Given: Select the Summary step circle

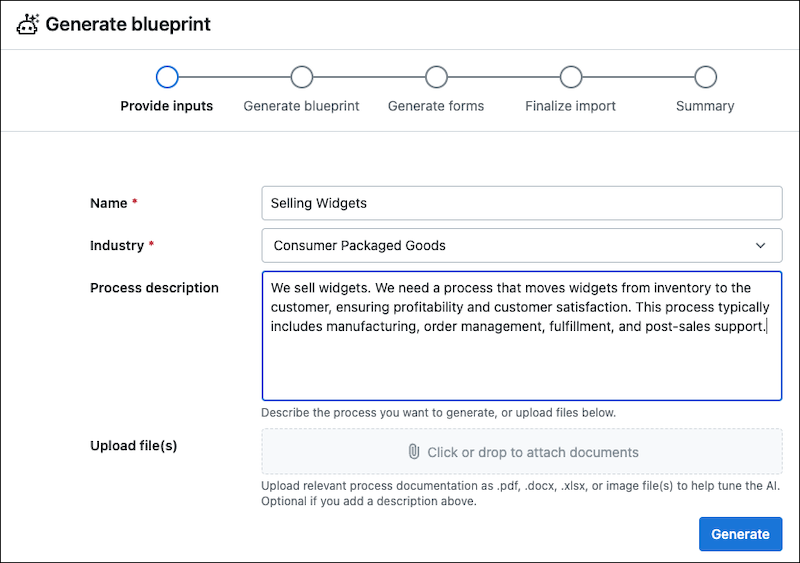Looking at the screenshot, I should coord(706,77).
